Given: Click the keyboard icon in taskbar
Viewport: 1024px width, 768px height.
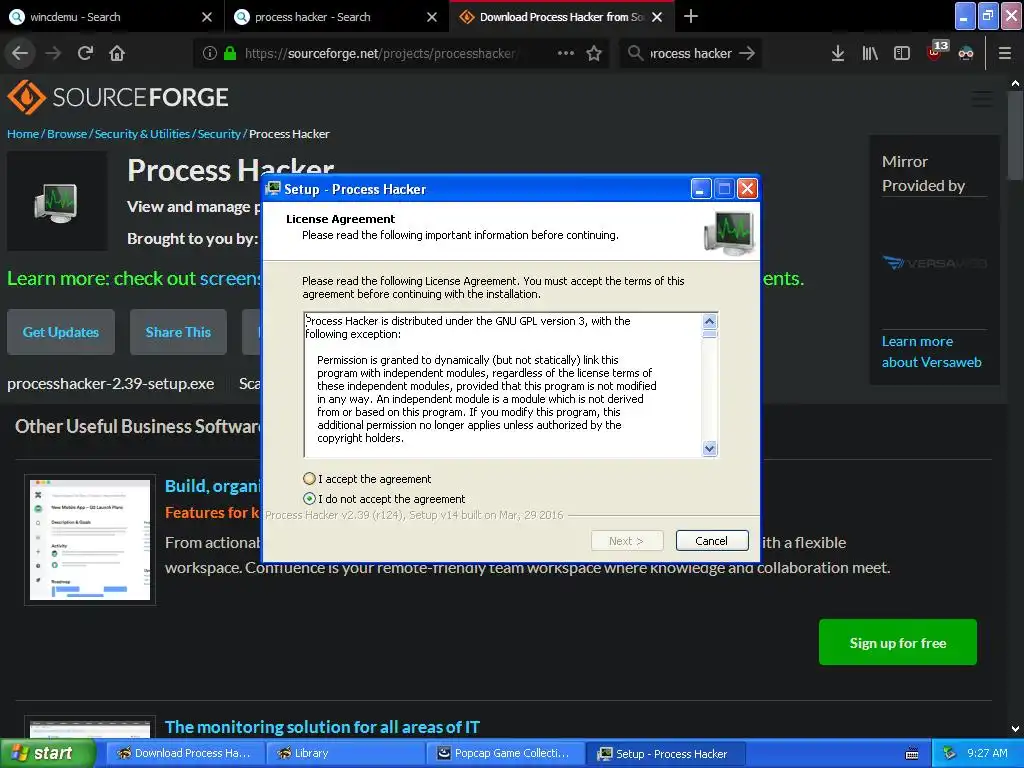Looking at the screenshot, I should [912, 754].
